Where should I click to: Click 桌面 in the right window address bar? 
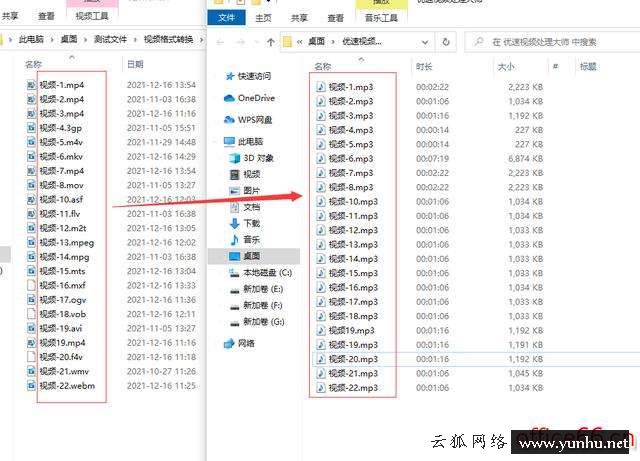click(x=316, y=41)
